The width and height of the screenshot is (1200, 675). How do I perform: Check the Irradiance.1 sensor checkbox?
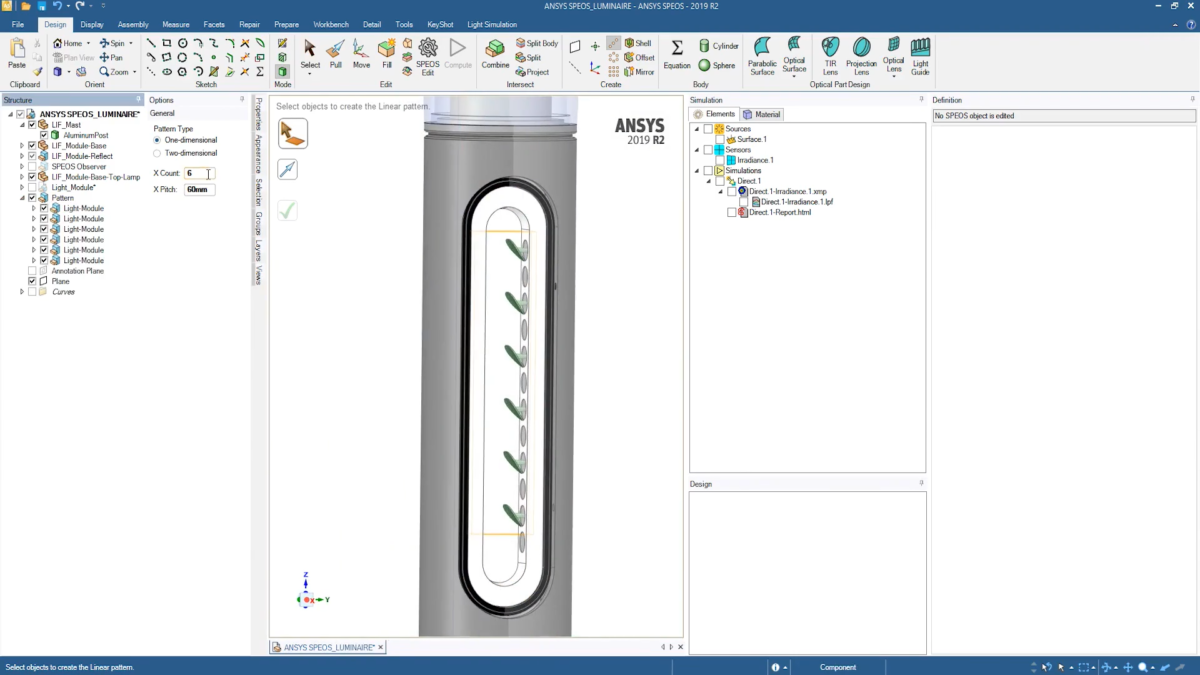[x=720, y=160]
